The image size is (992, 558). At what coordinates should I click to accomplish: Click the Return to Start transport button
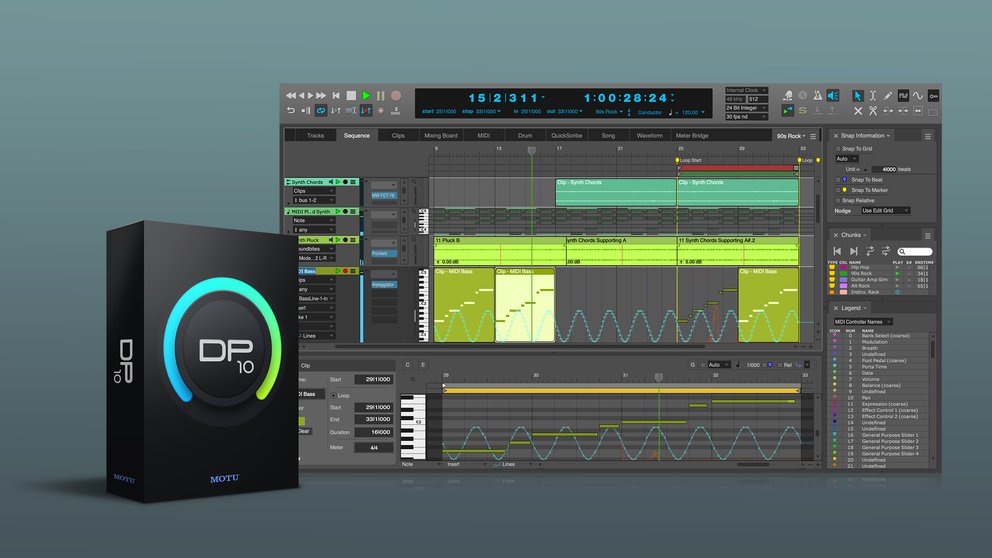point(337,96)
